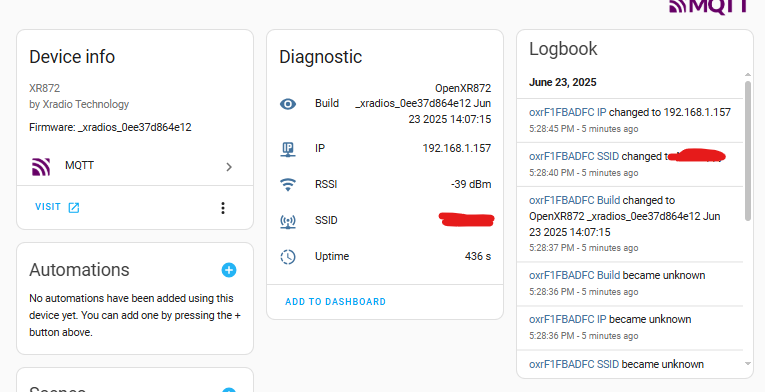Click the Logbook scroll down arrow
Screen dimensions: 765x392
coord(748,364)
